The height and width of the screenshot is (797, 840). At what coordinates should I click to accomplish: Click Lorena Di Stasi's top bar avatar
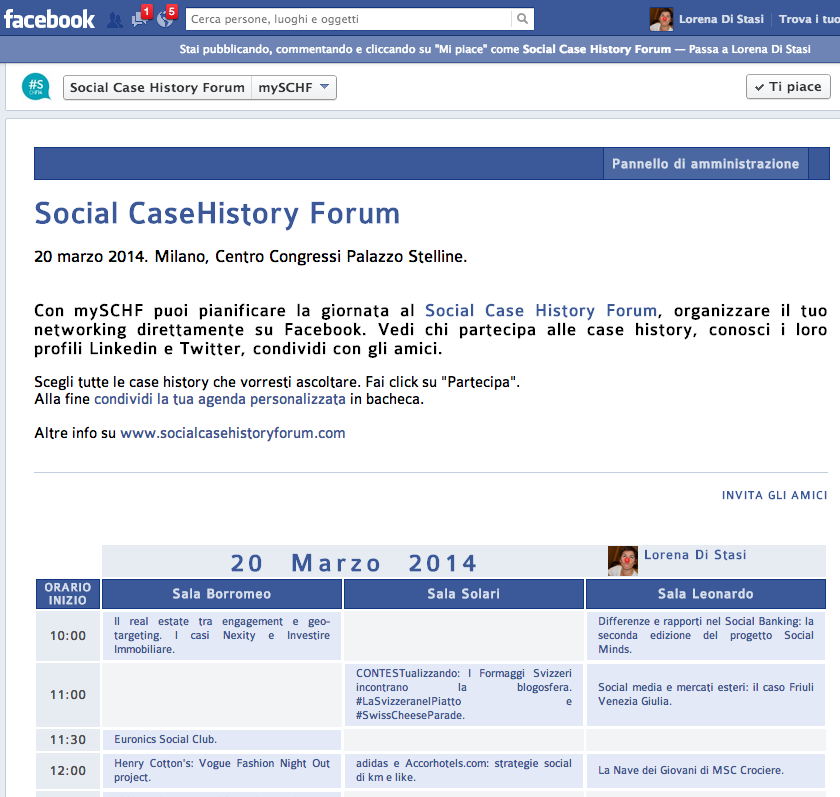[661, 19]
